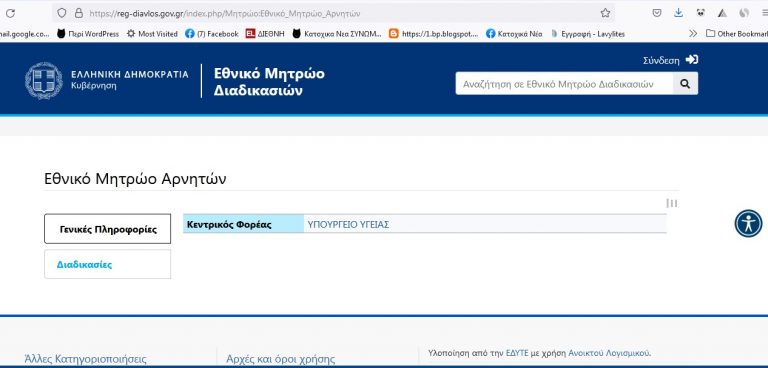Open the Εθνικό Μητρώο Διαδικασιών home title

[x=269, y=82]
